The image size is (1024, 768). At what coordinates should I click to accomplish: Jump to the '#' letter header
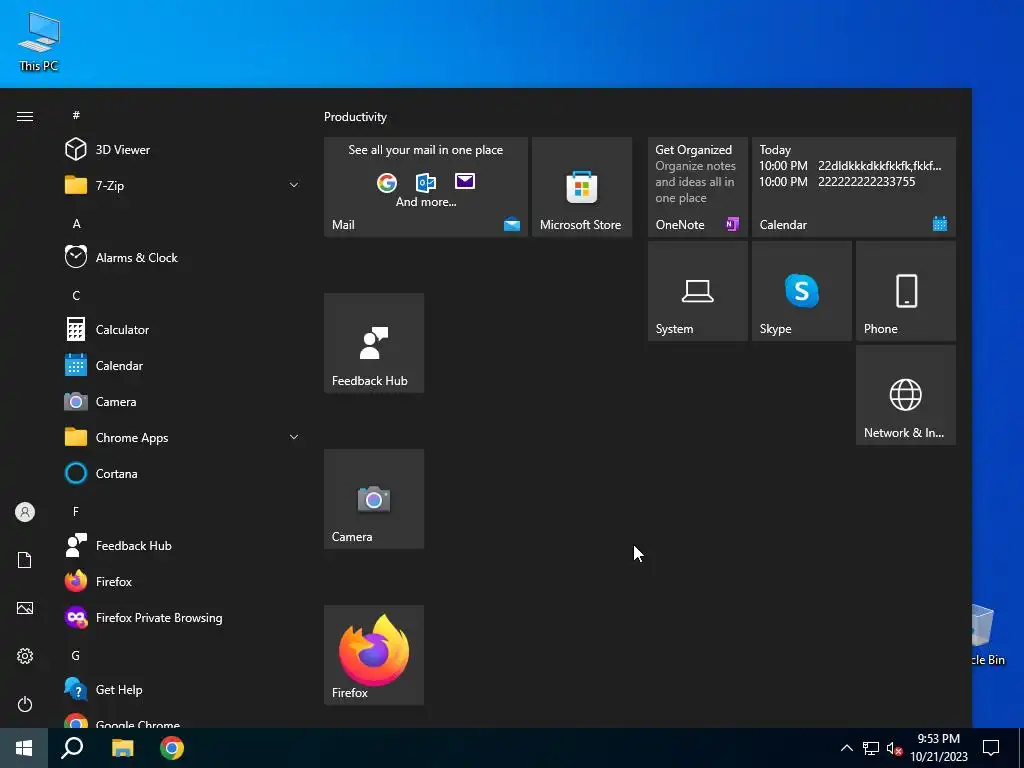76,115
